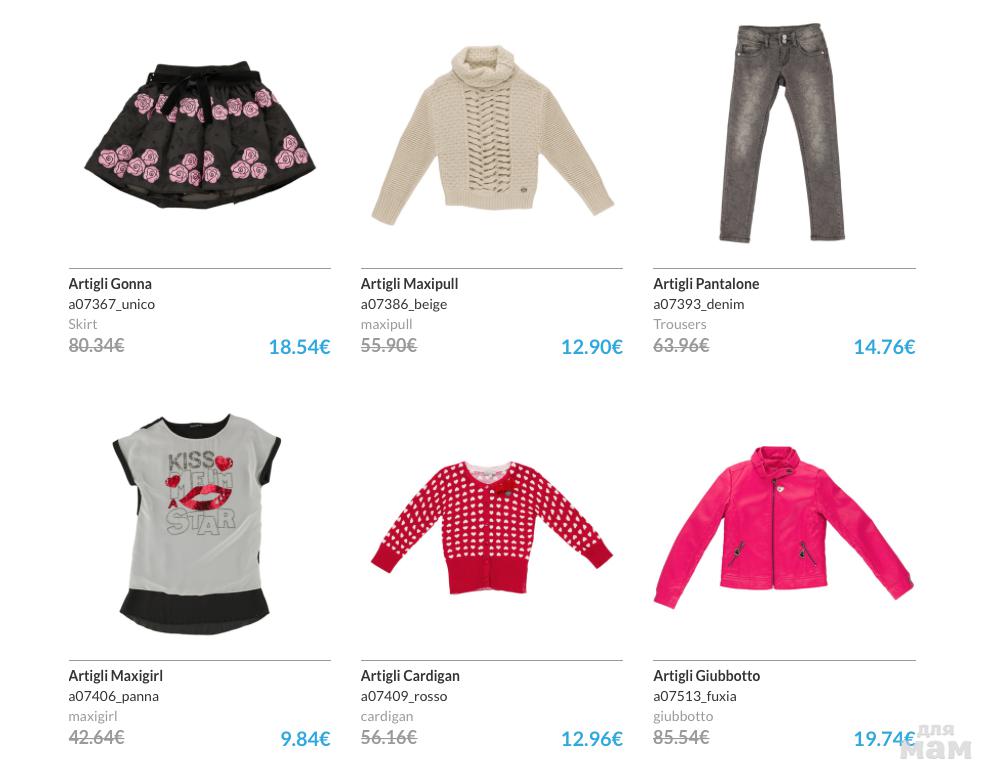The width and height of the screenshot is (987, 774).
Task: Click the 9.84€ maxigirl price
Action: tap(305, 739)
